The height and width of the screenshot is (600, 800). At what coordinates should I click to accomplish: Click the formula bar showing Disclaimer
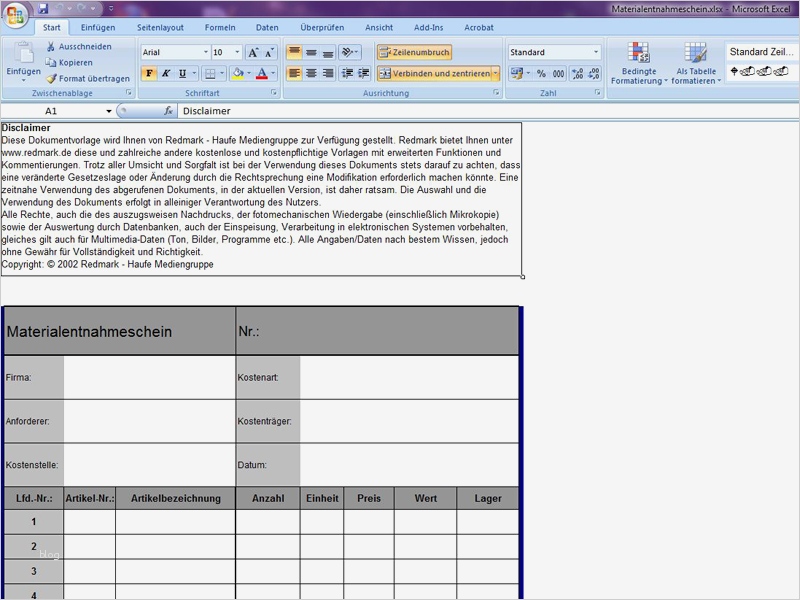click(488, 111)
